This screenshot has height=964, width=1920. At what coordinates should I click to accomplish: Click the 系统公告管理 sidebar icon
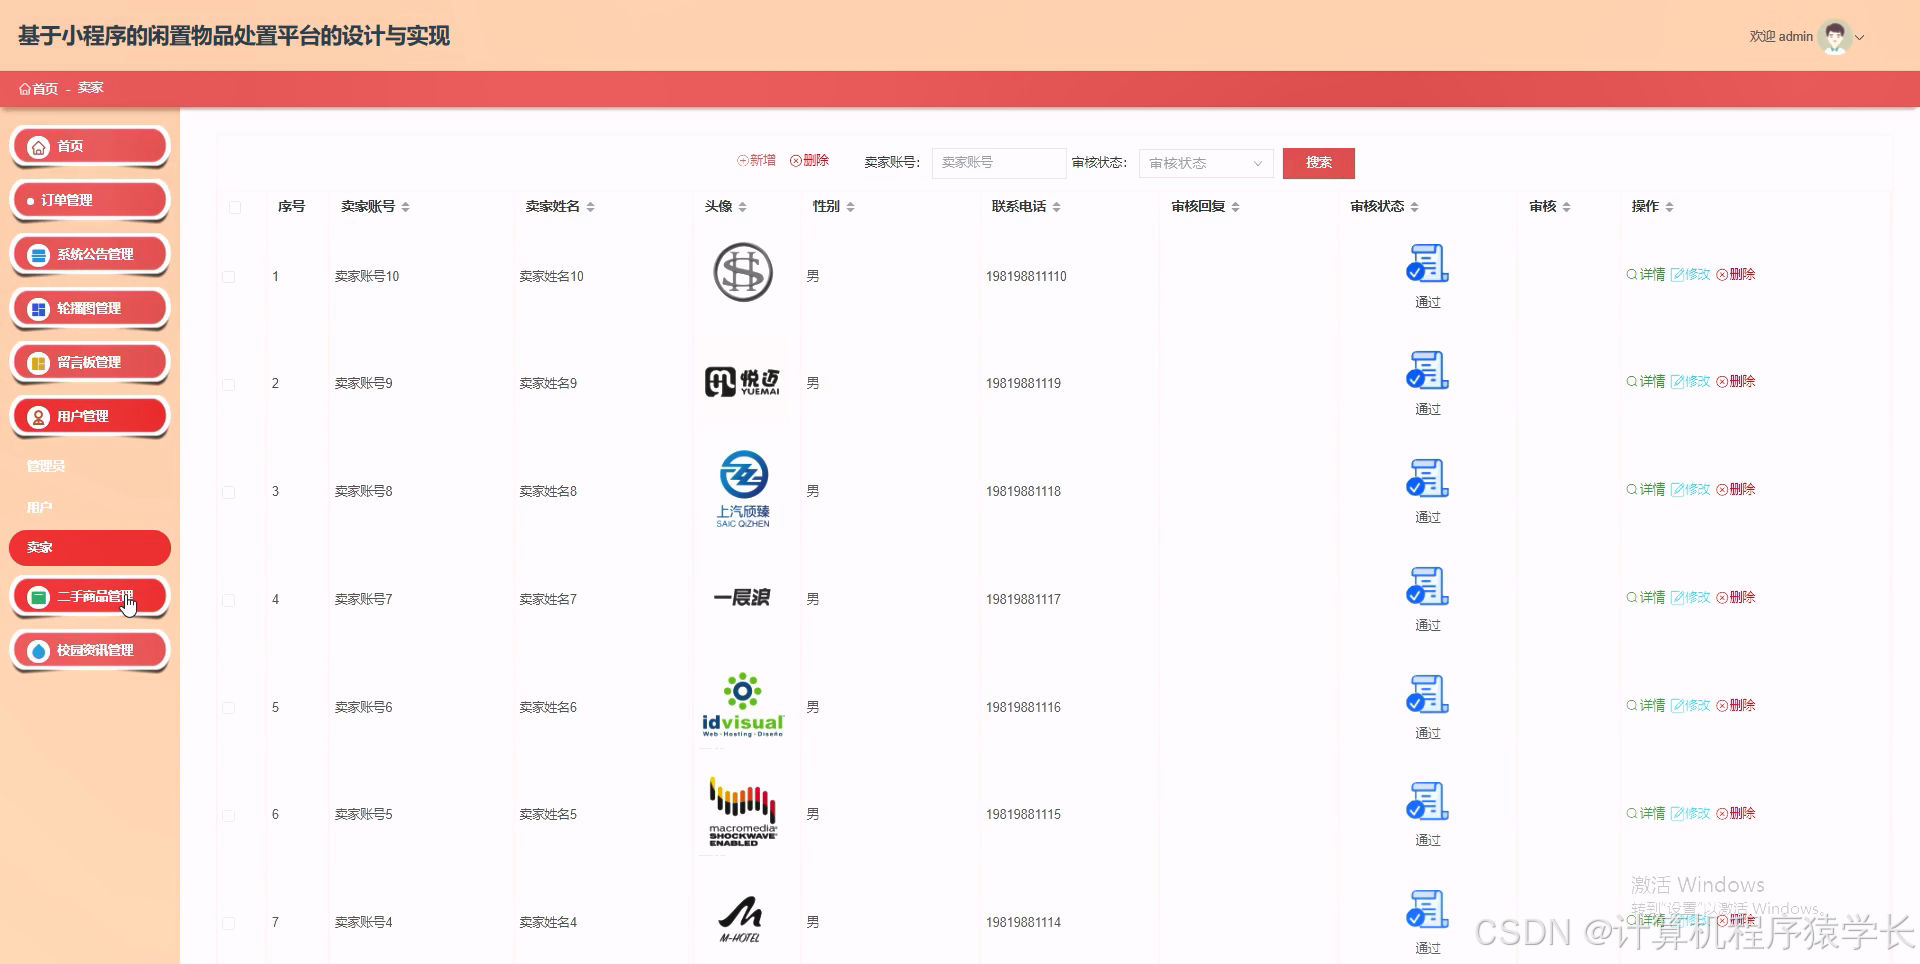(x=38, y=254)
